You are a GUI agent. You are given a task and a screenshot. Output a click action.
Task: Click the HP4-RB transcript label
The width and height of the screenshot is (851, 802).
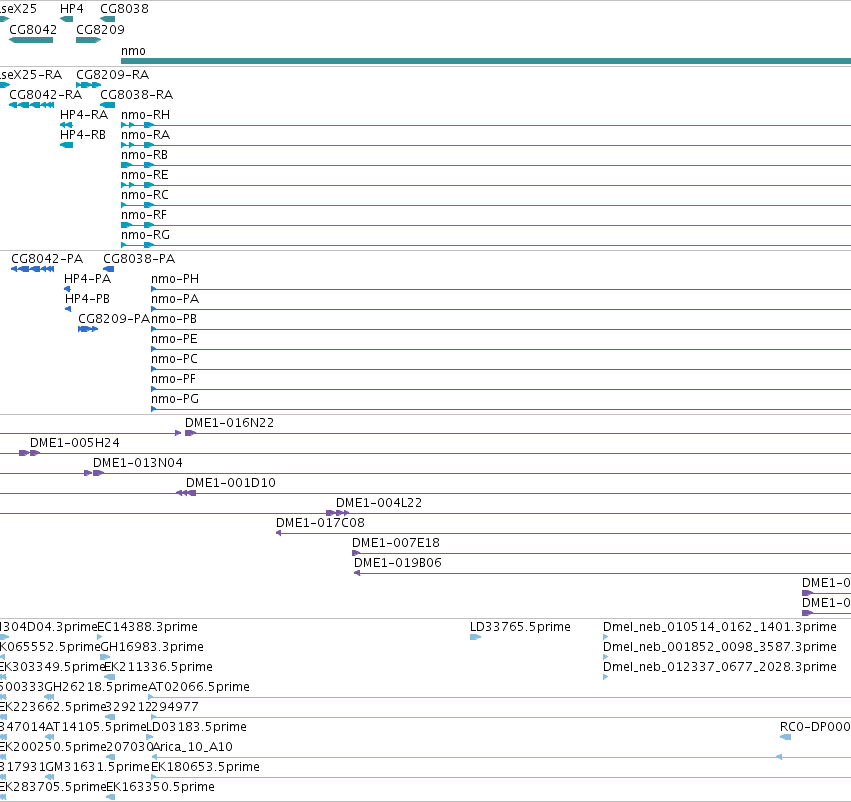[83, 135]
